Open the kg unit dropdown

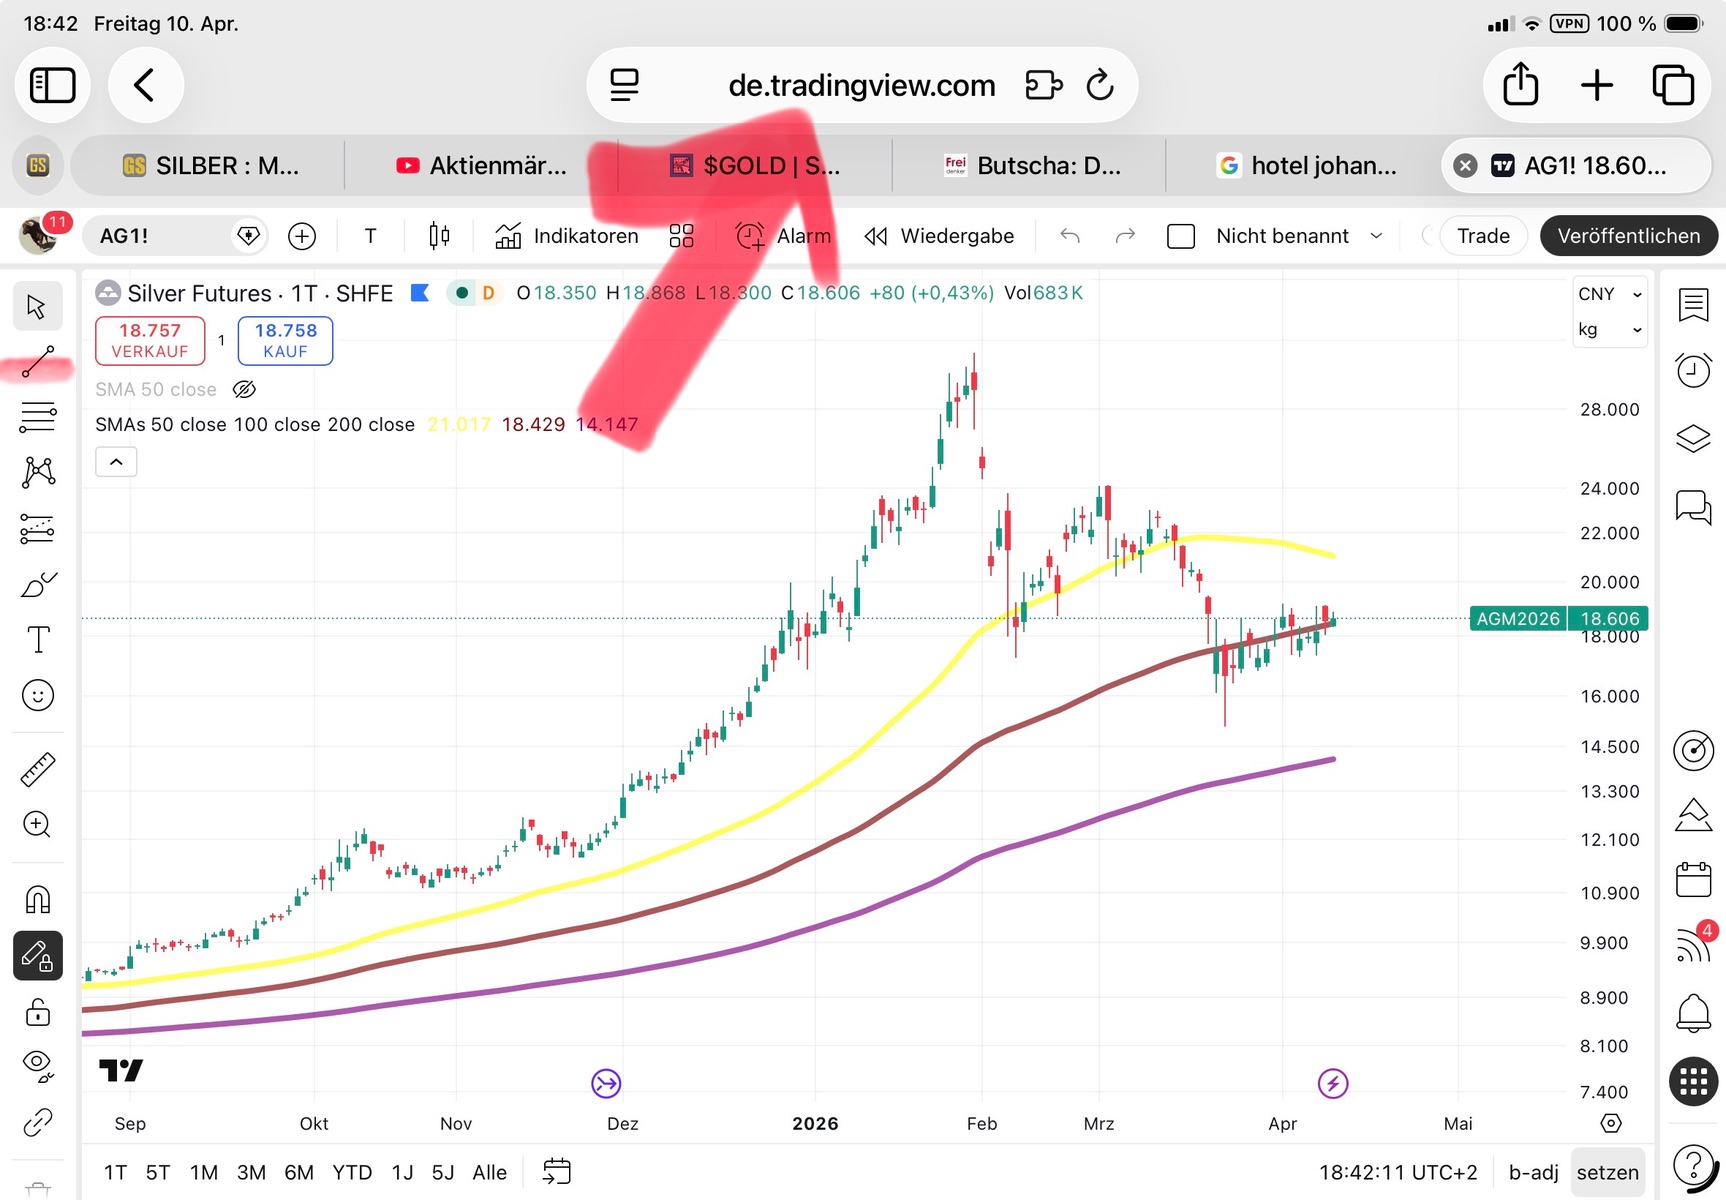(1609, 330)
